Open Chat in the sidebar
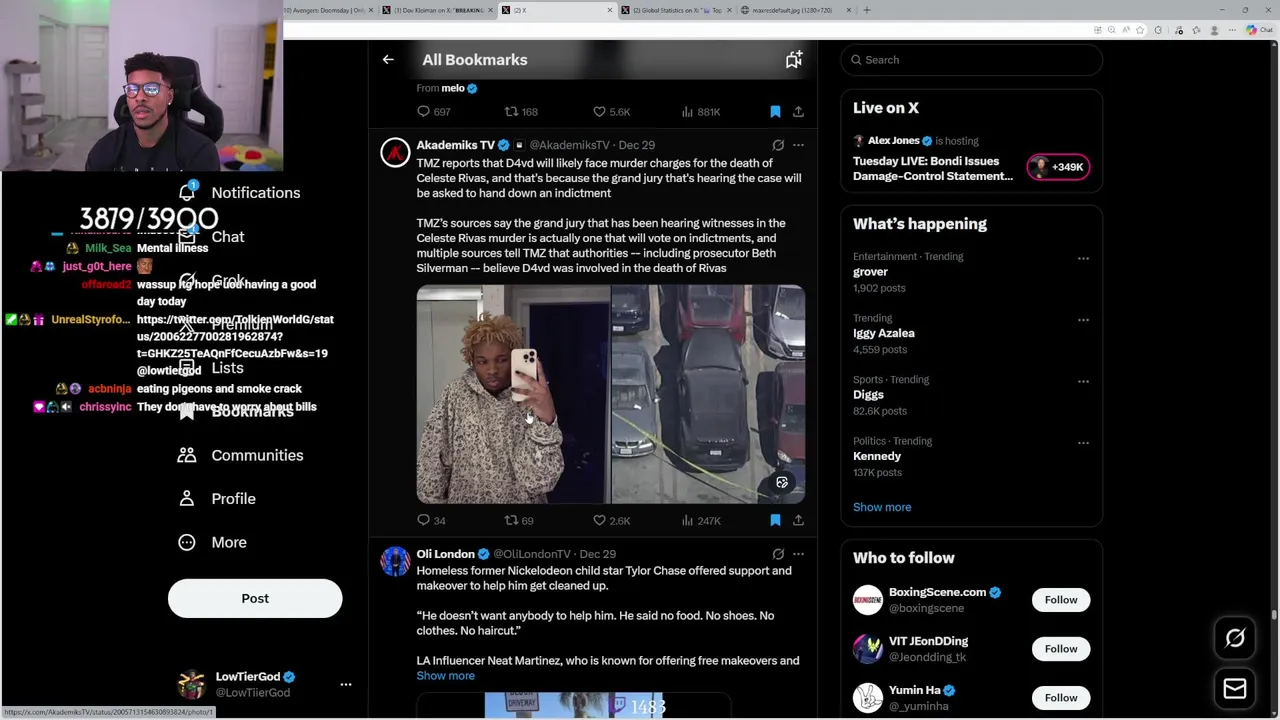 (x=212, y=237)
